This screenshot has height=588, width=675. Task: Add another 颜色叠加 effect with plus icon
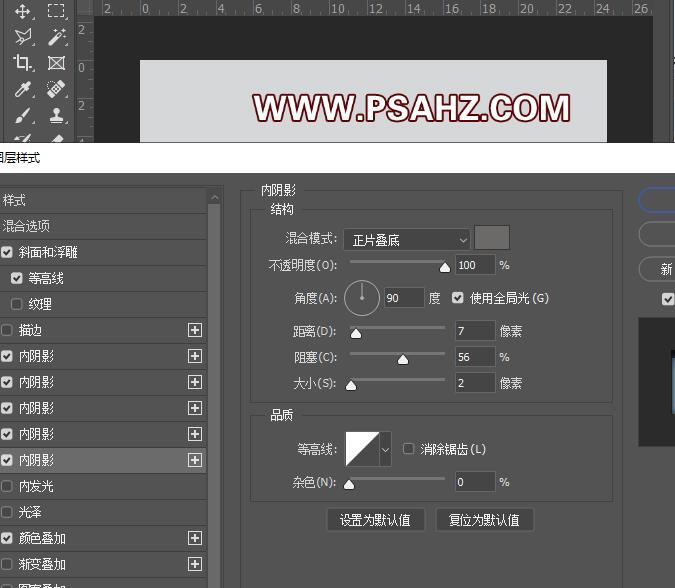coord(195,538)
